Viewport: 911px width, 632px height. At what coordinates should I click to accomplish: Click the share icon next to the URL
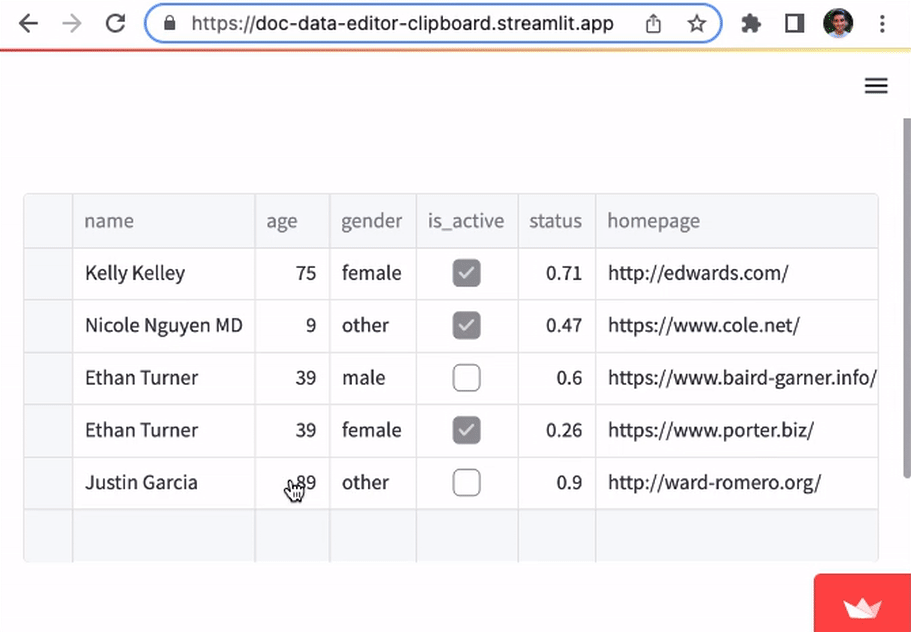tap(653, 23)
